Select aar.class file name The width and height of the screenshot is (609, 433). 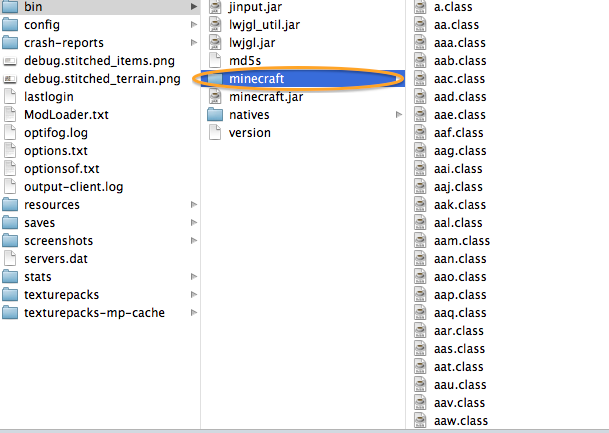pos(459,330)
